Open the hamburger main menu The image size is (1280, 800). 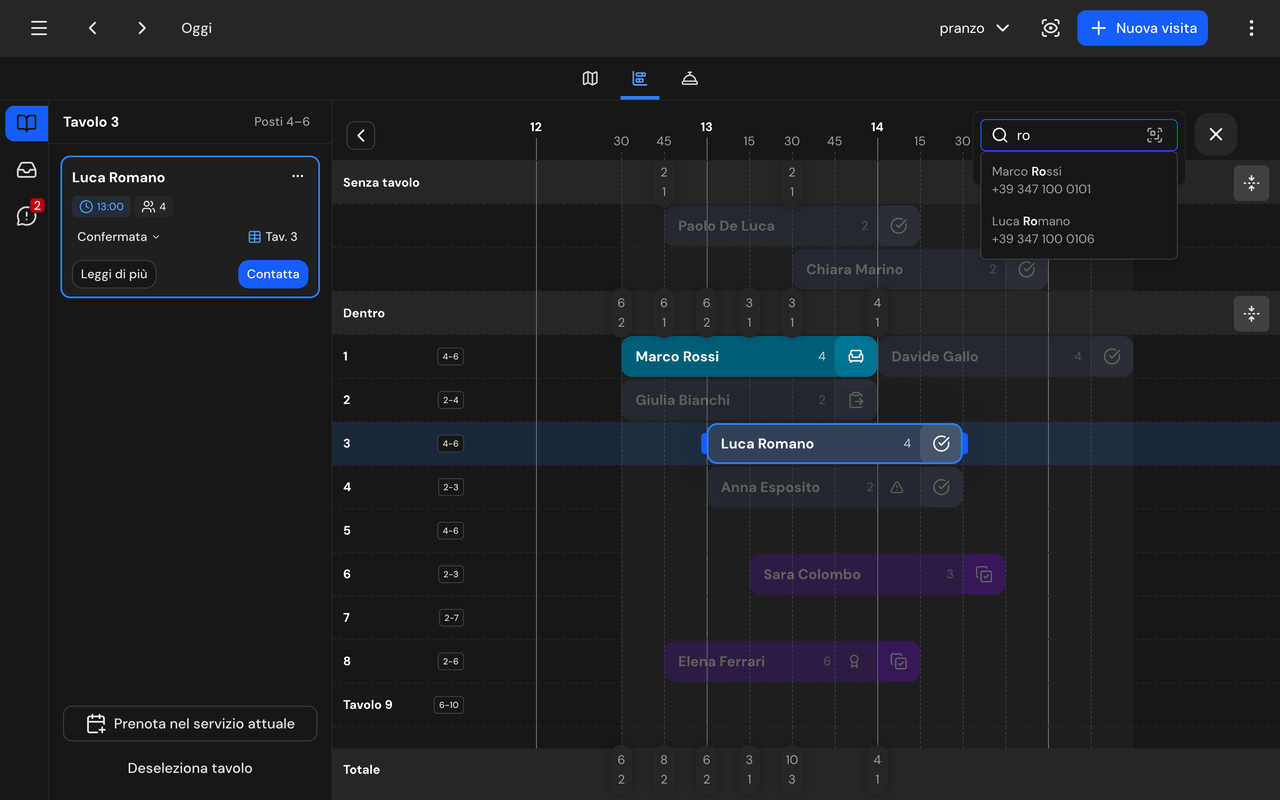(39, 28)
